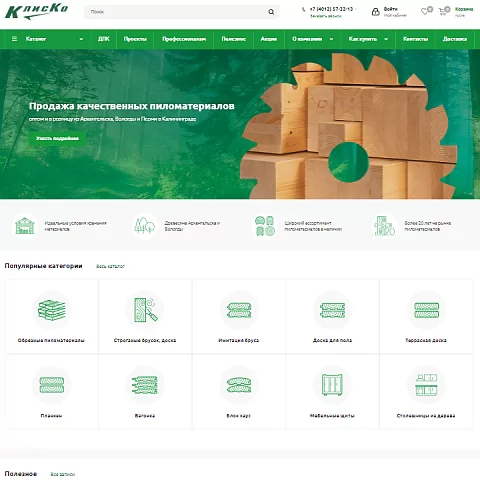
Task: Open the Полезное menu item
Action: (233, 39)
